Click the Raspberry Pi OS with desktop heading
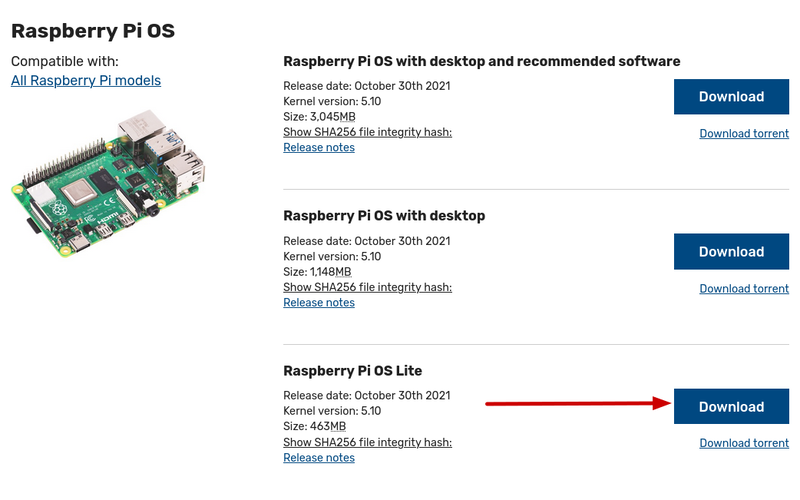Image resolution: width=800 pixels, height=500 pixels. pos(384,216)
